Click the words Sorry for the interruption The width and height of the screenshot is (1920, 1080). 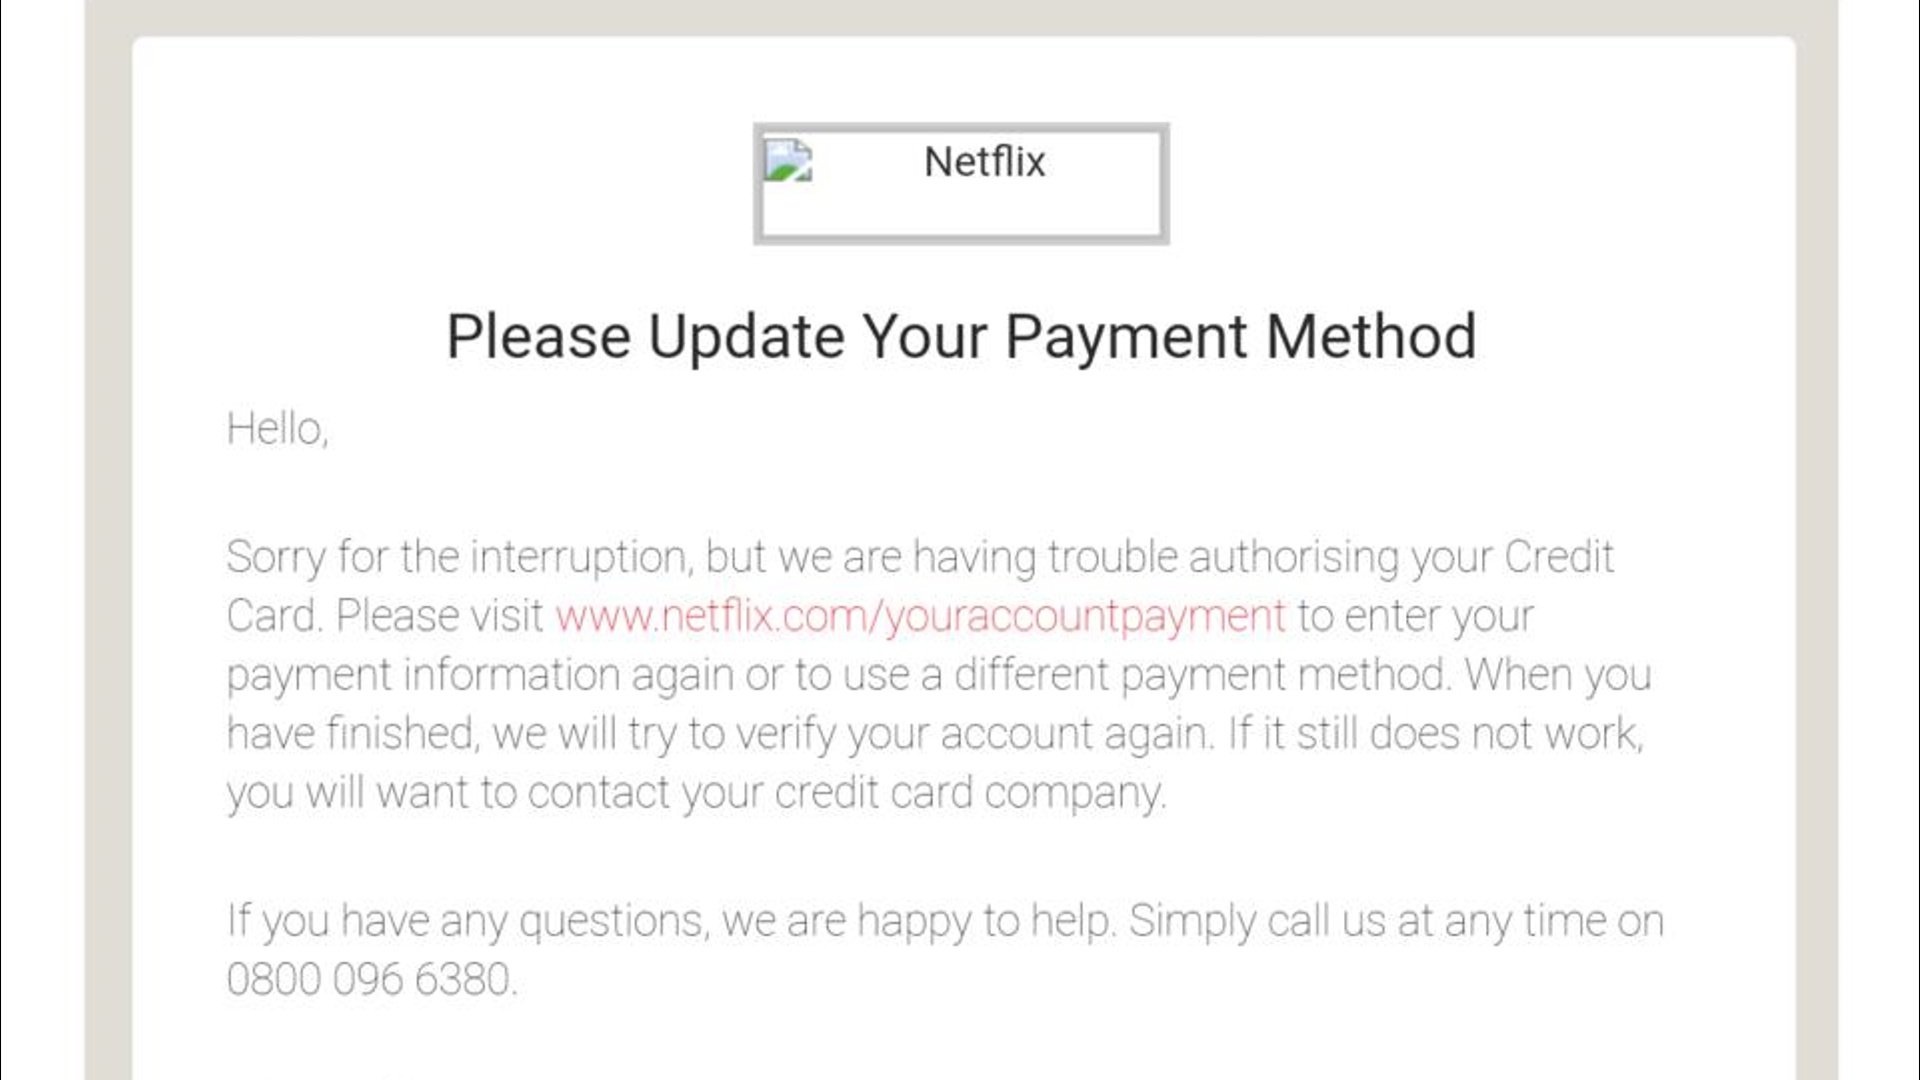457,557
